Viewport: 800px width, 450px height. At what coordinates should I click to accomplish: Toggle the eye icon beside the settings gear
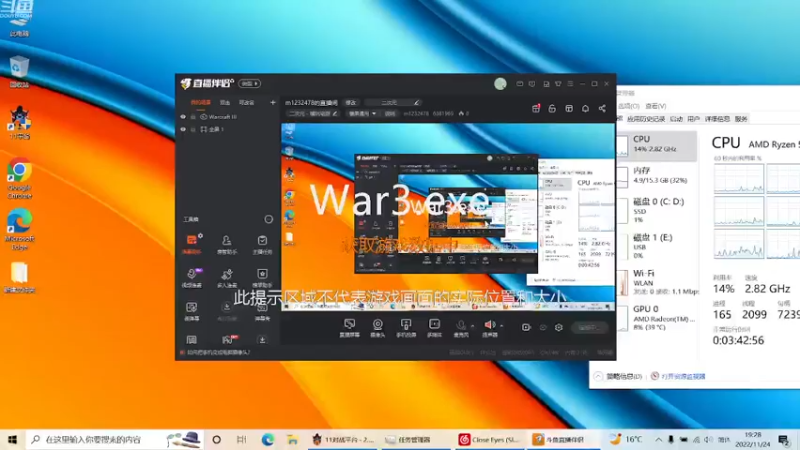coord(543,327)
